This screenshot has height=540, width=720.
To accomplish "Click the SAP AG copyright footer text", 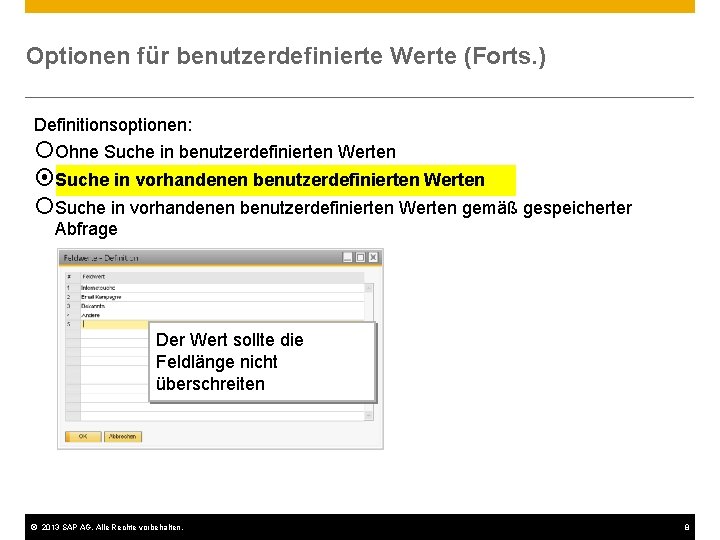I will [107, 527].
